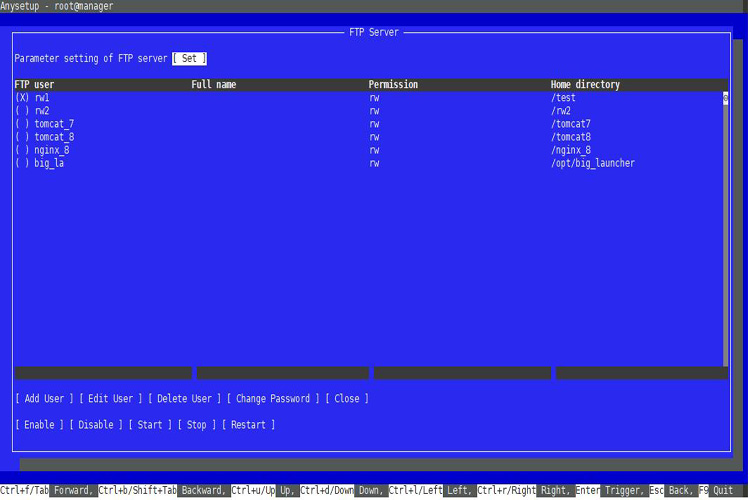
Task: Click the /rw2 home directory cell
Action: 561,111
